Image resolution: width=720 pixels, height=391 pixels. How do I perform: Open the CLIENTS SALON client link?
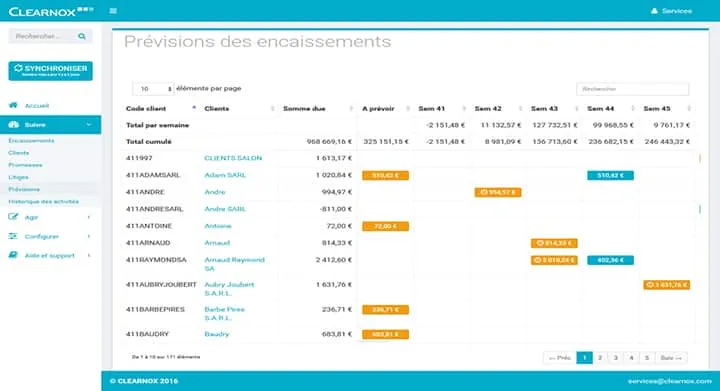(233, 158)
